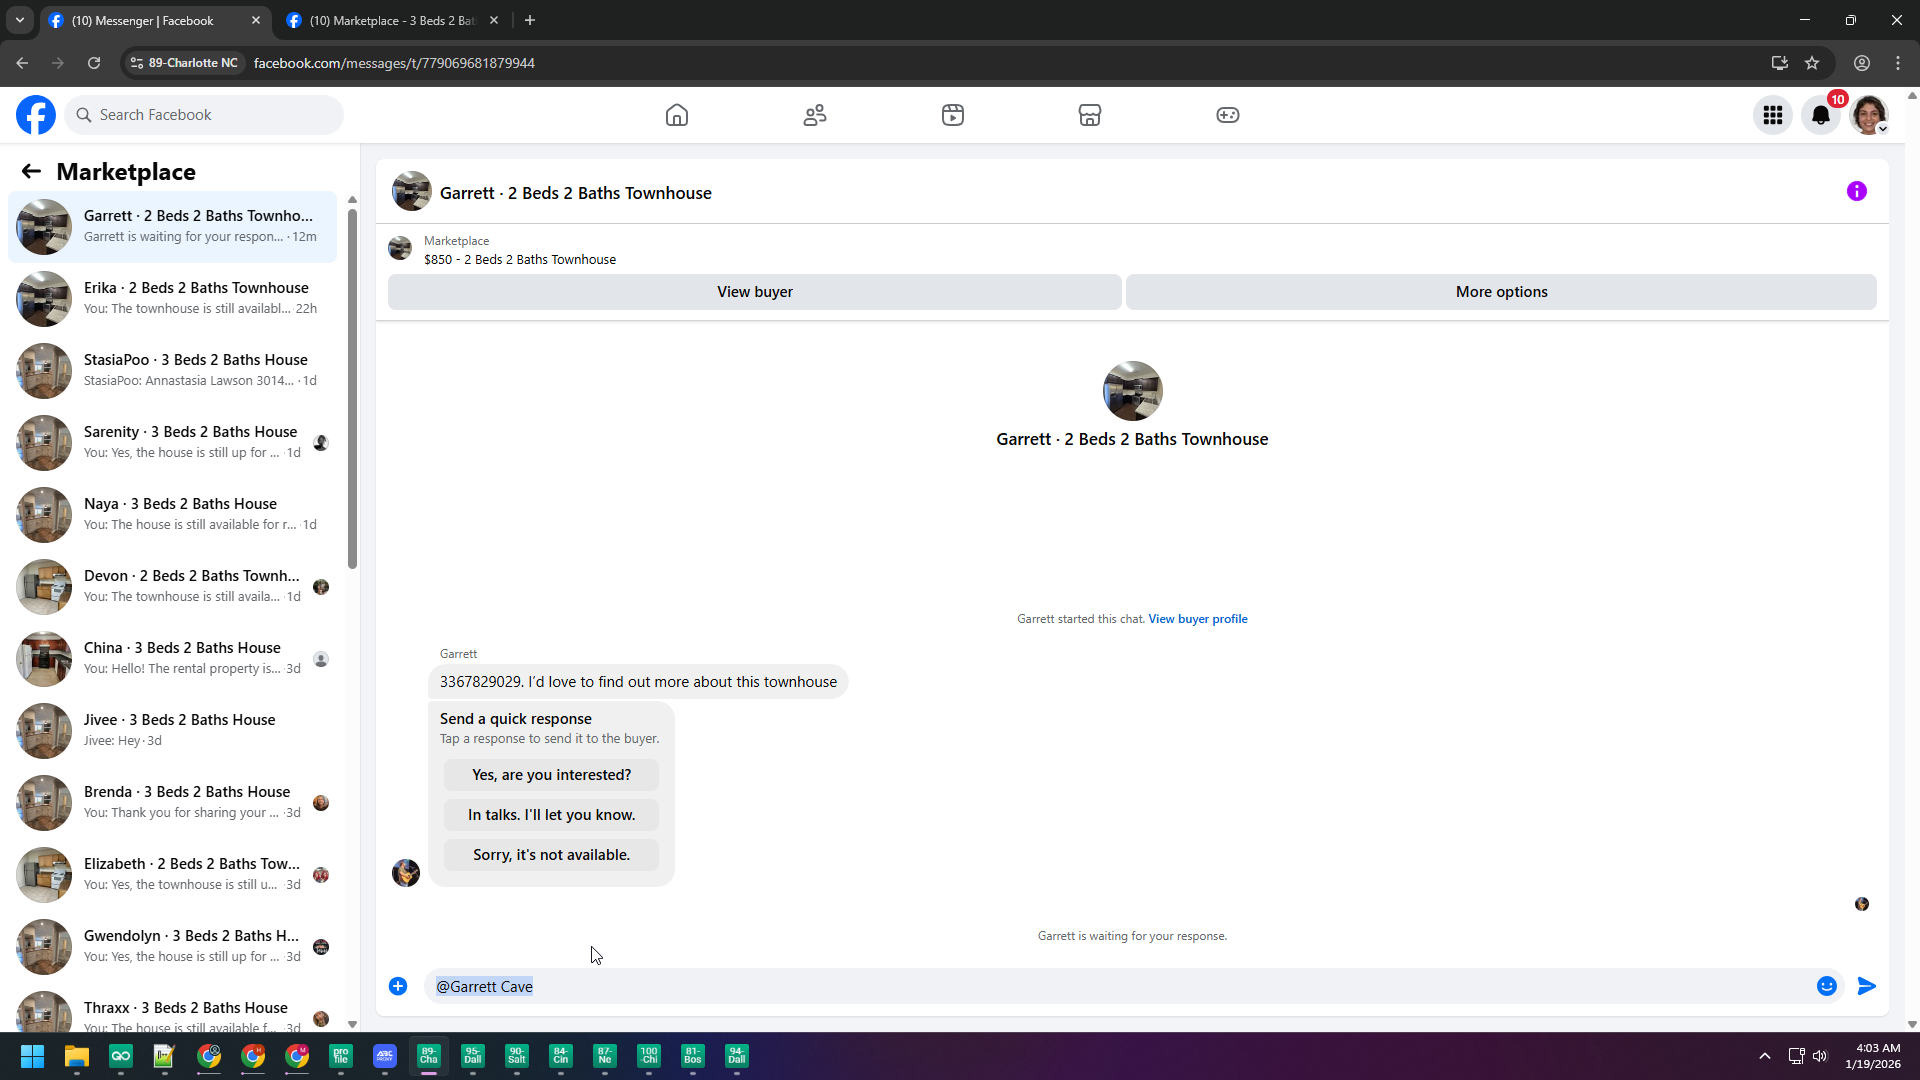Switch to the Marketplace 3 Beds browser tab
The image size is (1920, 1080).
coord(390,21)
